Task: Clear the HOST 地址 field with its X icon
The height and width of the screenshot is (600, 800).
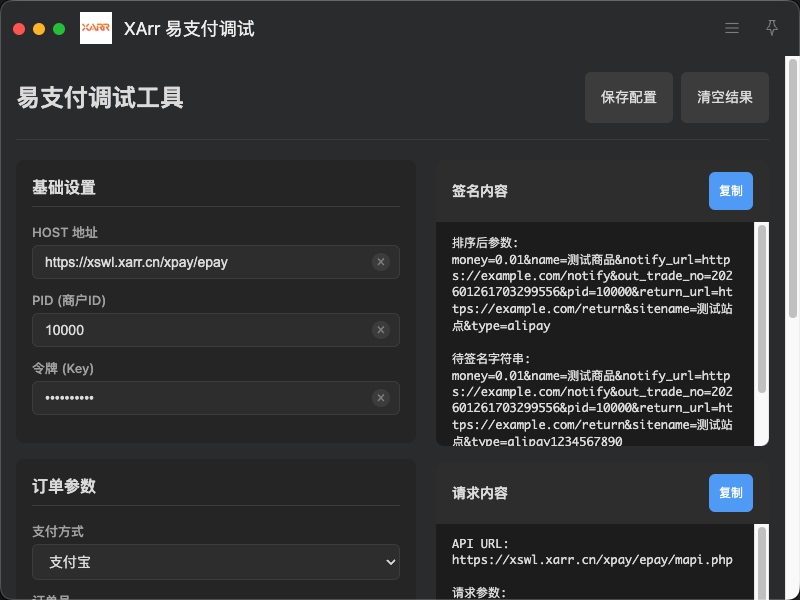Action: pos(380,262)
